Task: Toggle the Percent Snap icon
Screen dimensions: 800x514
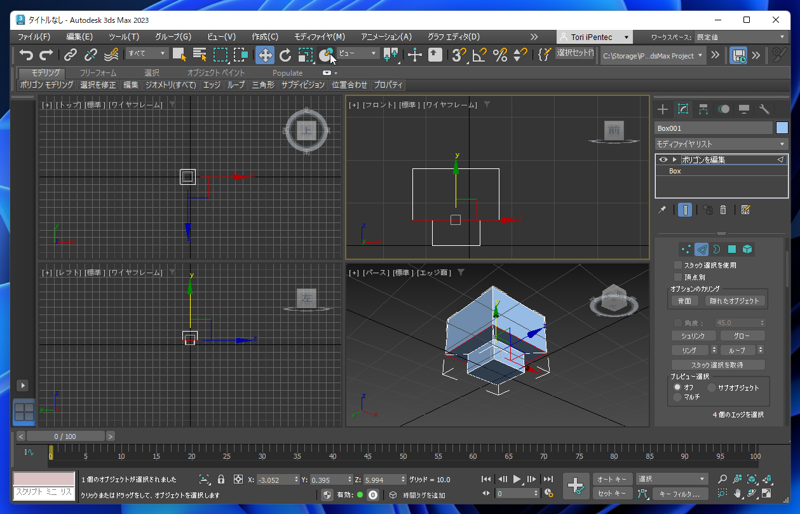Action: coord(500,55)
